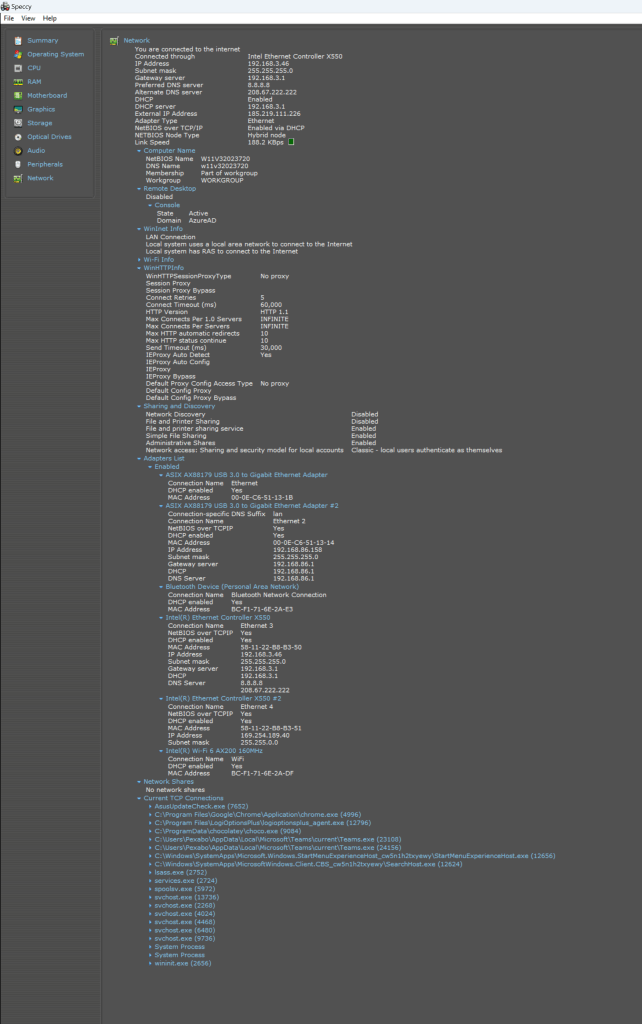Select the RAM module icon in sidebar
Screen dimensions: 642x1024
(18, 82)
